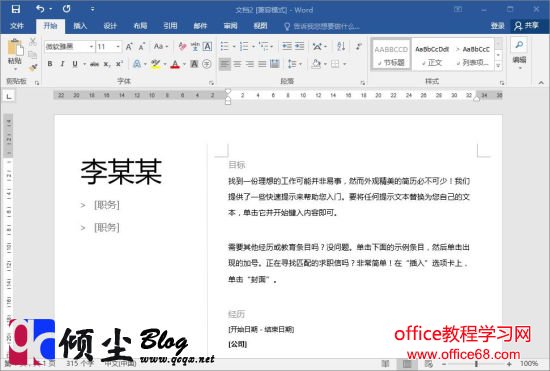
Task: Open the font name combo box
Action: click(70, 46)
